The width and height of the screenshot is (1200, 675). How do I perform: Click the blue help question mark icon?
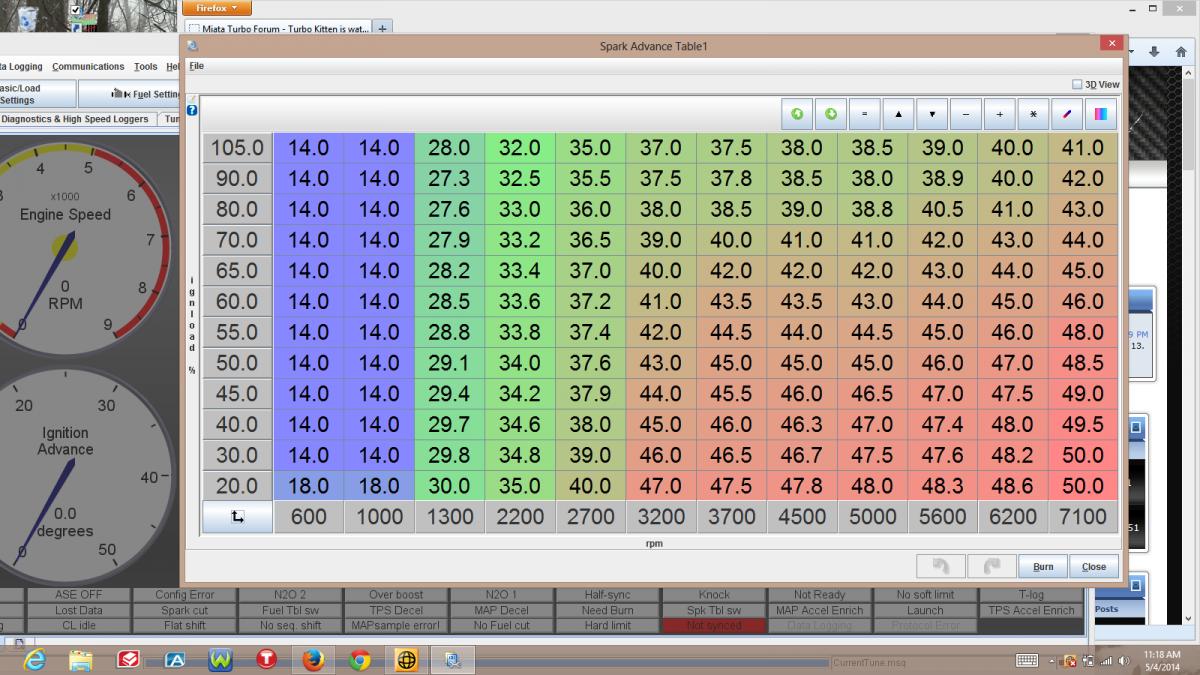192,110
